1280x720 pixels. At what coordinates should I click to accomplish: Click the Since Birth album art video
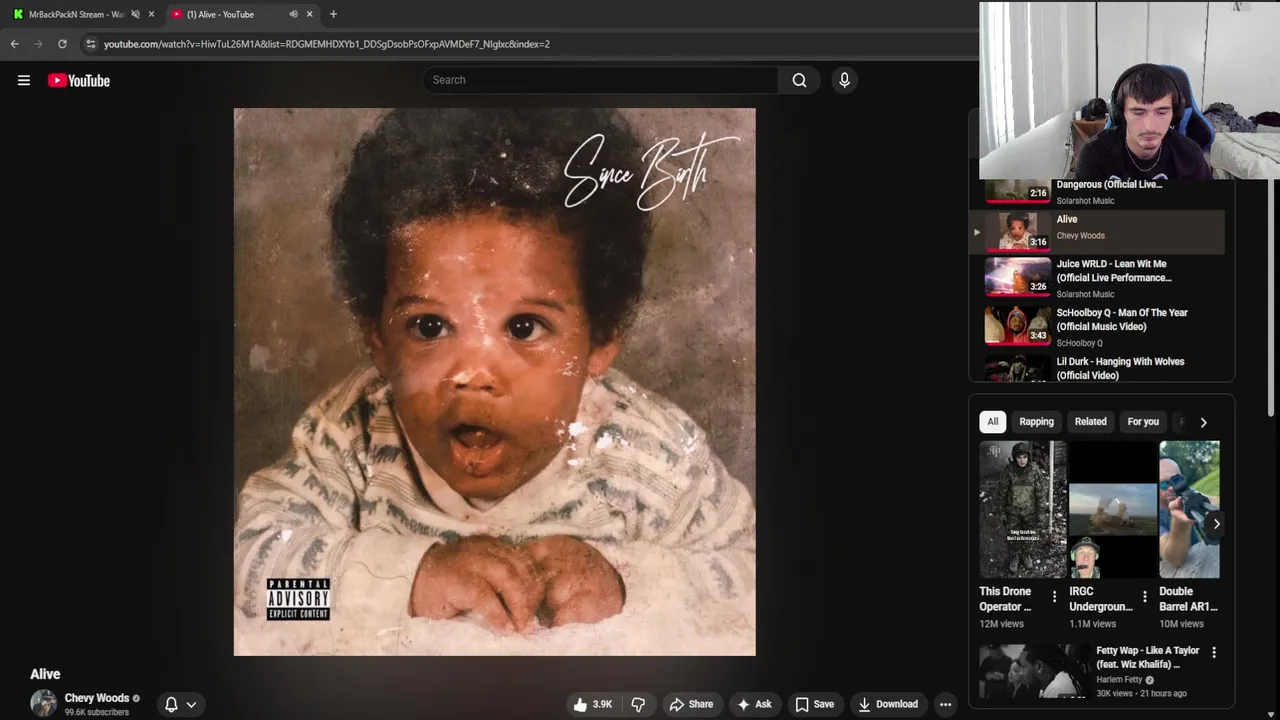pyautogui.click(x=494, y=382)
